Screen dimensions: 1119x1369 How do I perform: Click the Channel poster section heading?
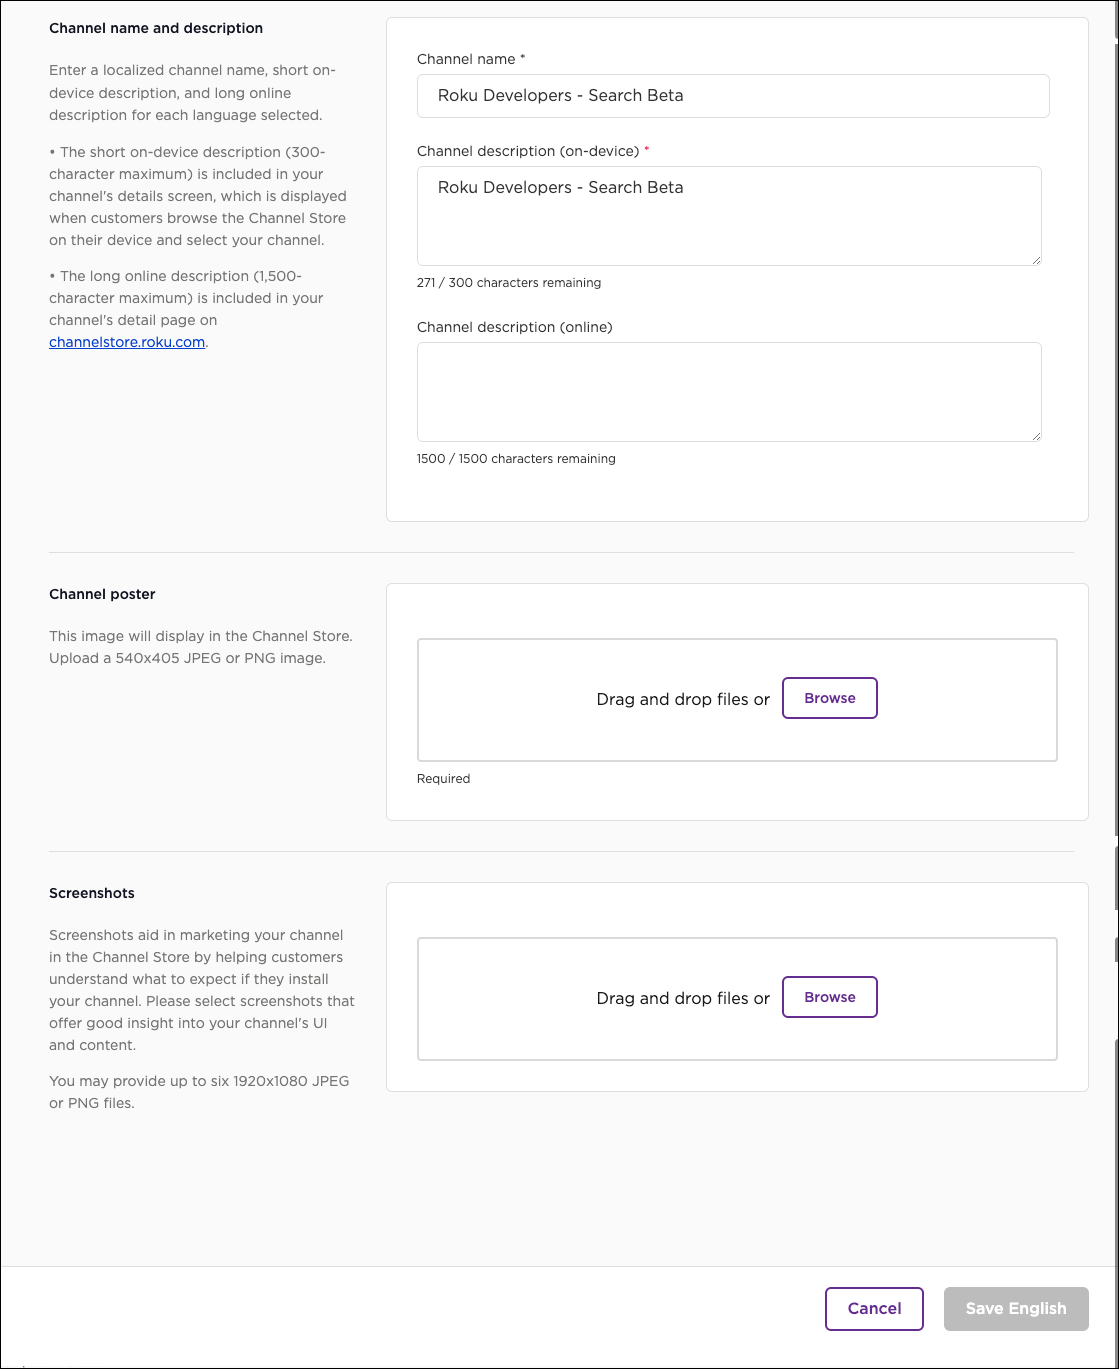[x=101, y=593]
